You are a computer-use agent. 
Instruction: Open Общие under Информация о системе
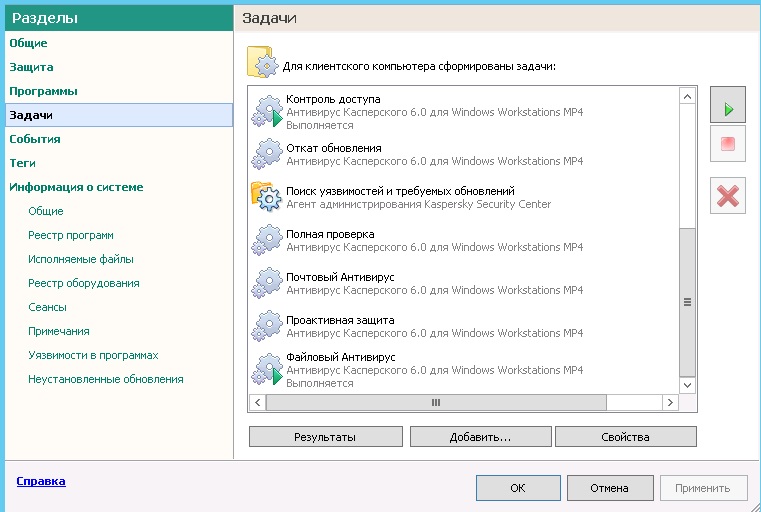(46, 211)
